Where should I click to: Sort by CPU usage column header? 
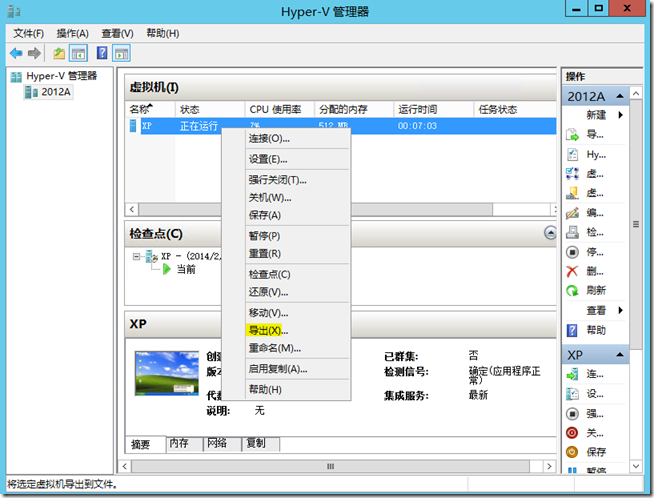tap(279, 109)
